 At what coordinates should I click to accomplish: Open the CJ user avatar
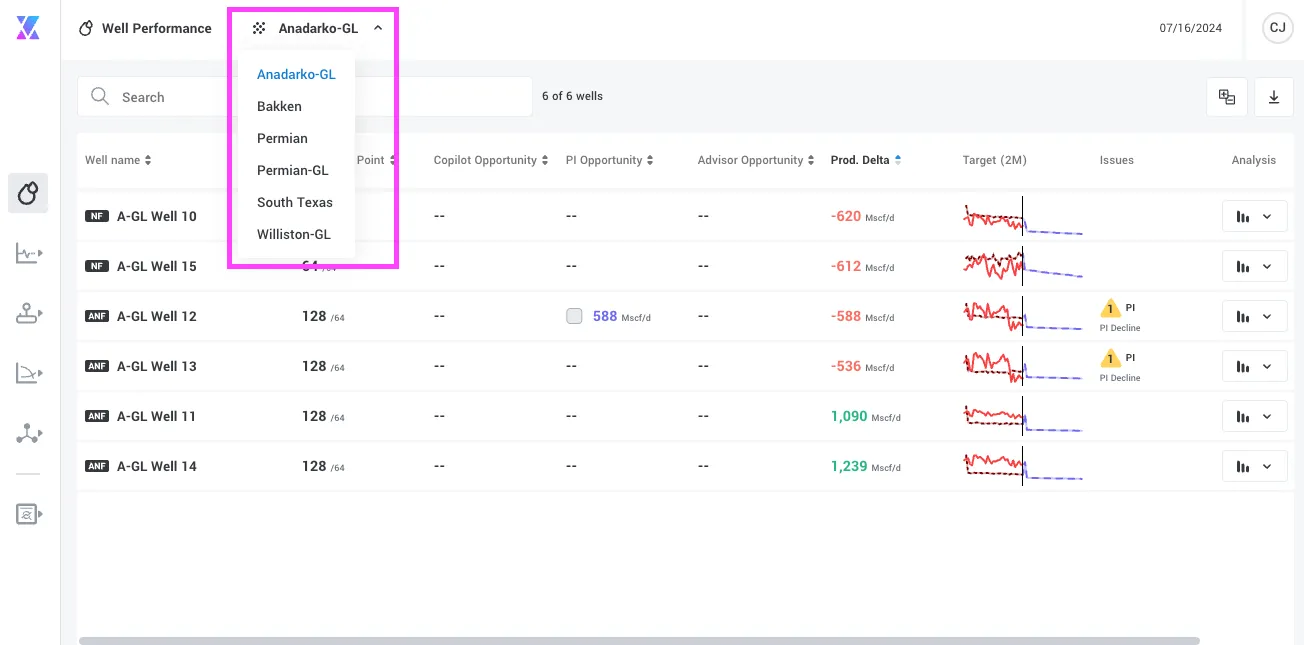(x=1277, y=28)
